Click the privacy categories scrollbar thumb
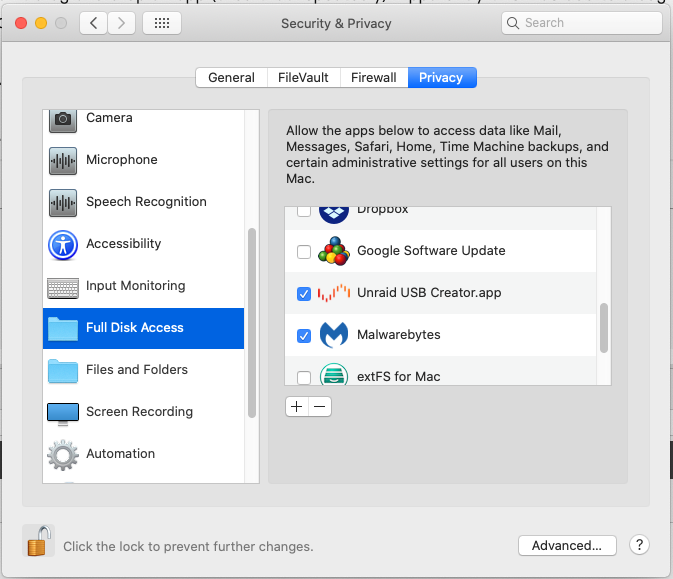Image resolution: width=673 pixels, height=579 pixels. [252, 323]
